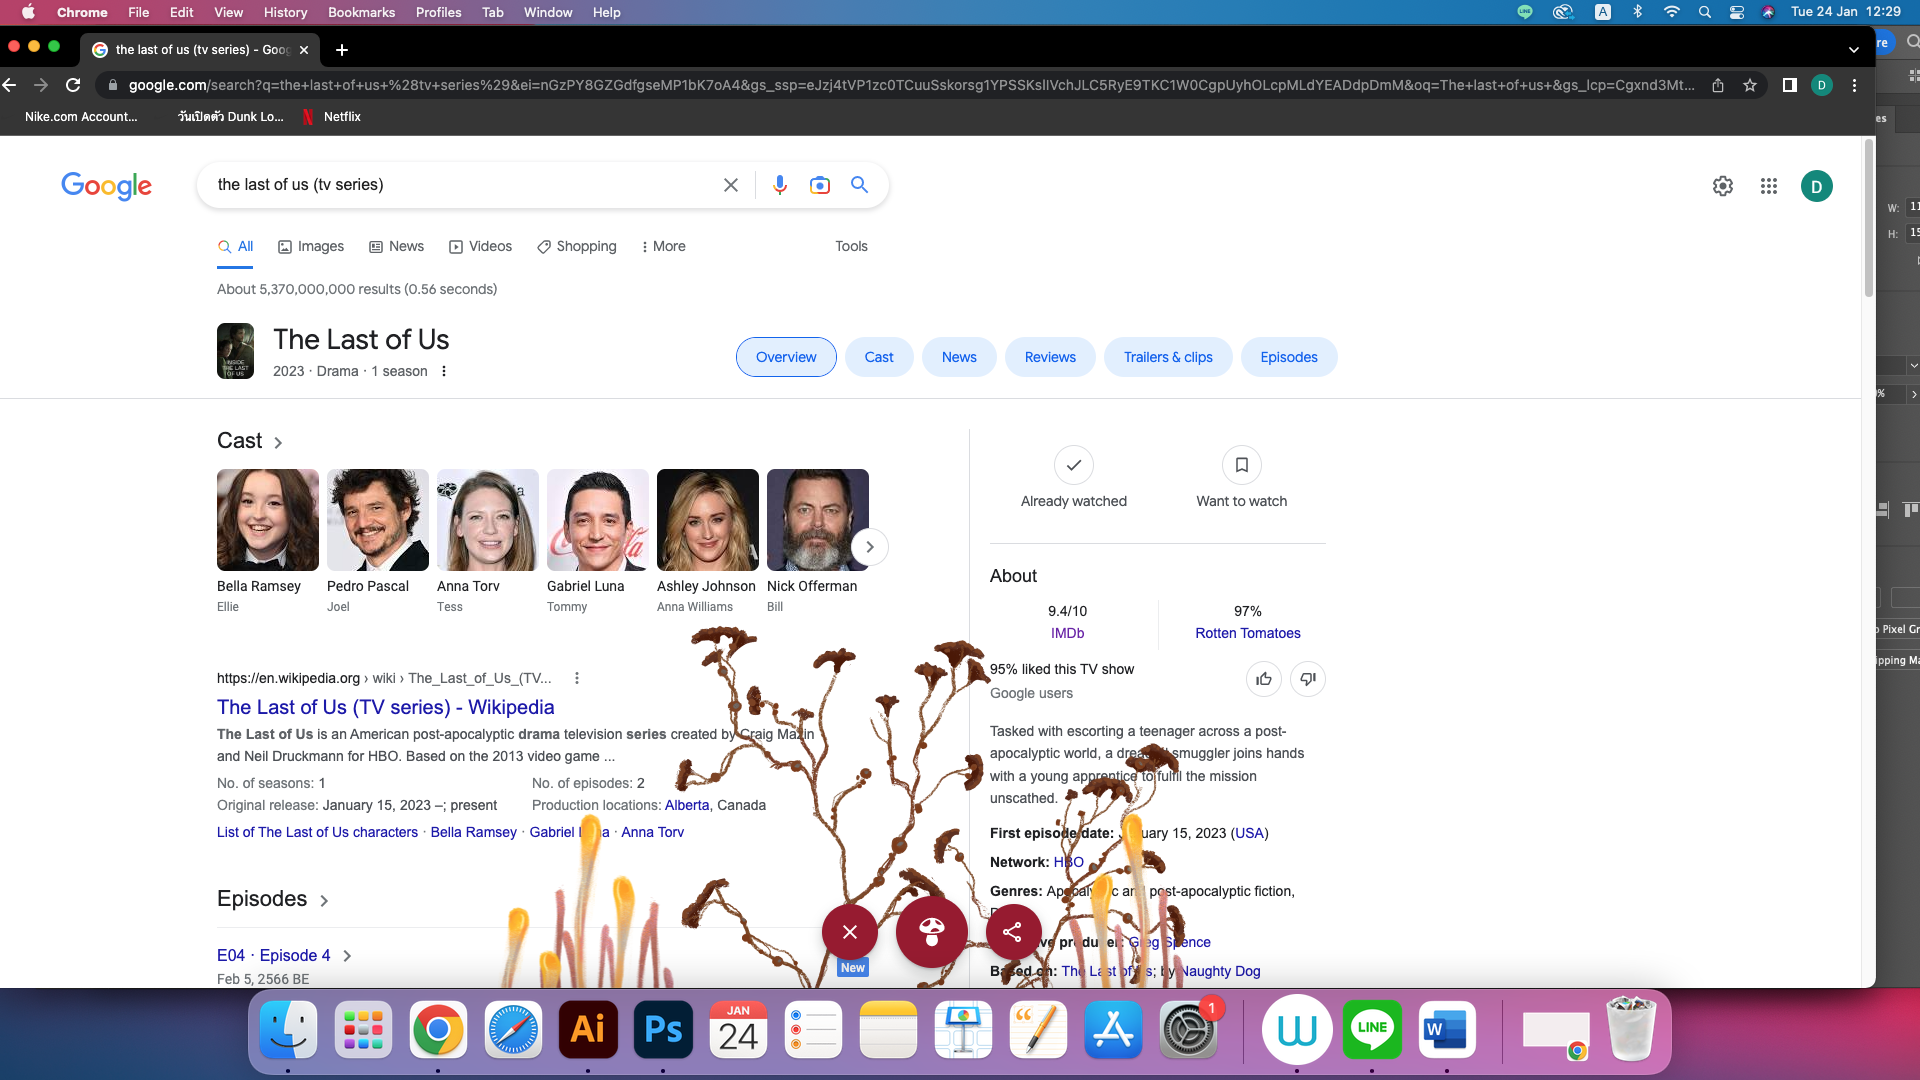Open more options beside 1 season
This screenshot has height=1080, width=1920.
click(444, 371)
